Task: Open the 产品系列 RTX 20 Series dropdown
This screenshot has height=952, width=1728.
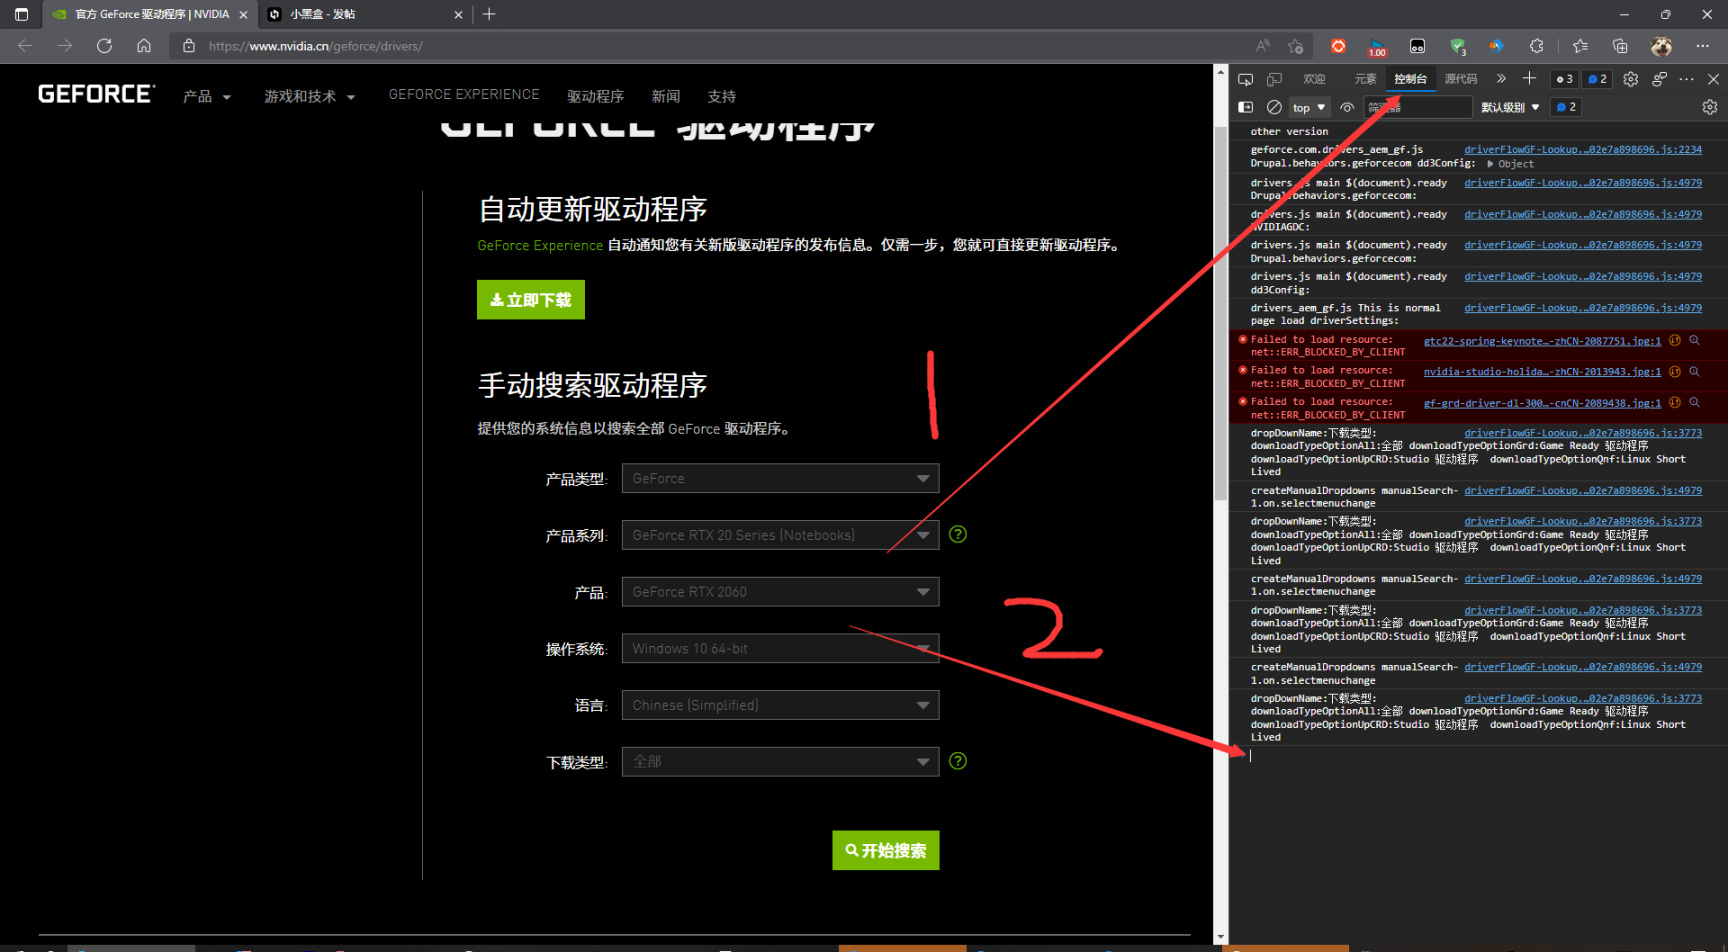Action: tap(780, 535)
